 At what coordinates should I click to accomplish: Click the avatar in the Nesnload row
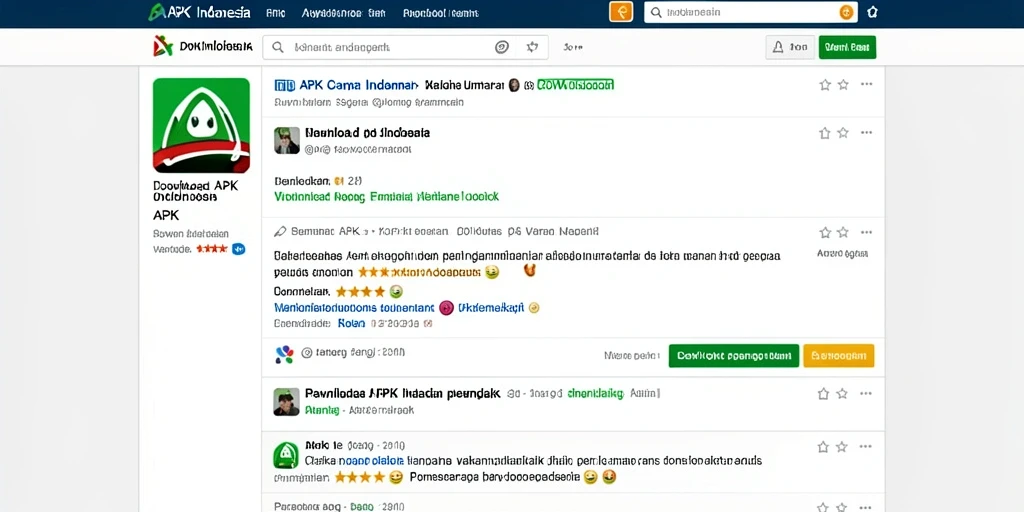coord(287,140)
